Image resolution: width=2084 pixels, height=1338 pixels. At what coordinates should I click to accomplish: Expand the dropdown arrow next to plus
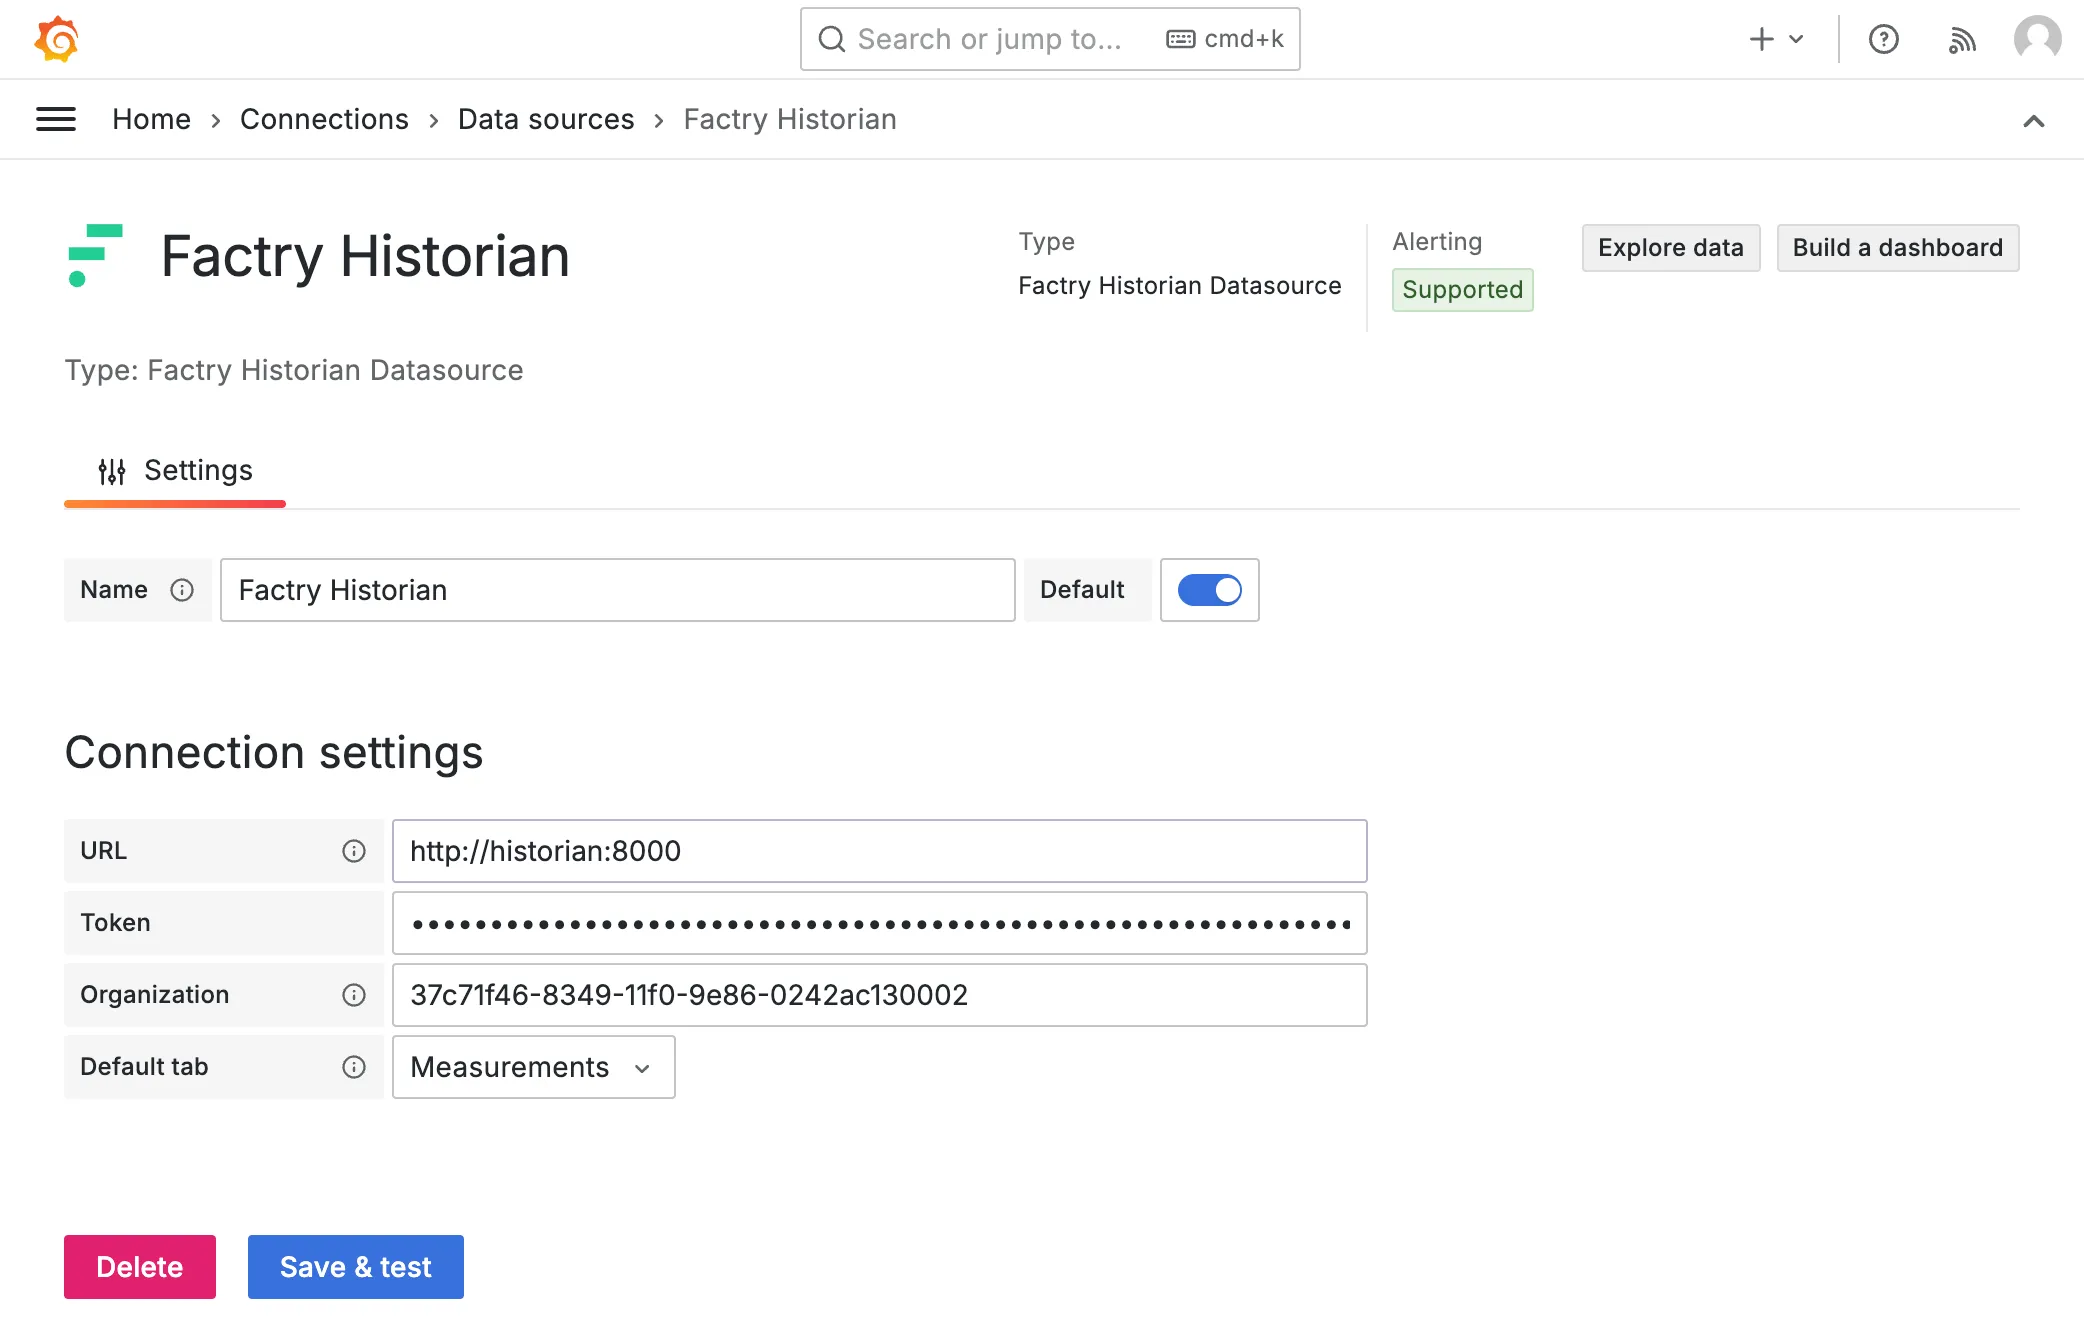[1796, 39]
